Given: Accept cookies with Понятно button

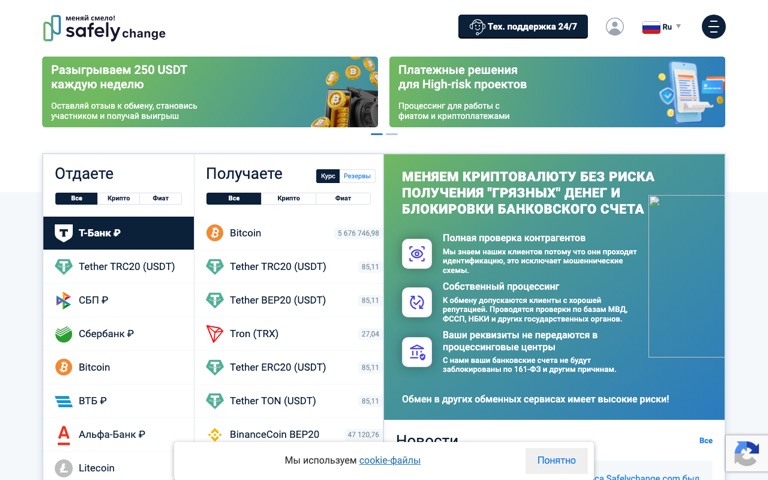Looking at the screenshot, I should [x=556, y=460].
